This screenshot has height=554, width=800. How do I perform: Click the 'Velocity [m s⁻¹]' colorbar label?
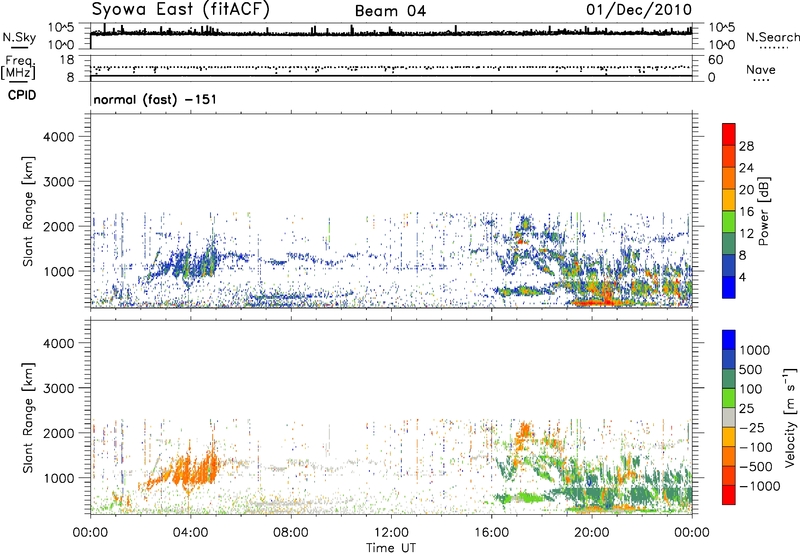coord(790,417)
